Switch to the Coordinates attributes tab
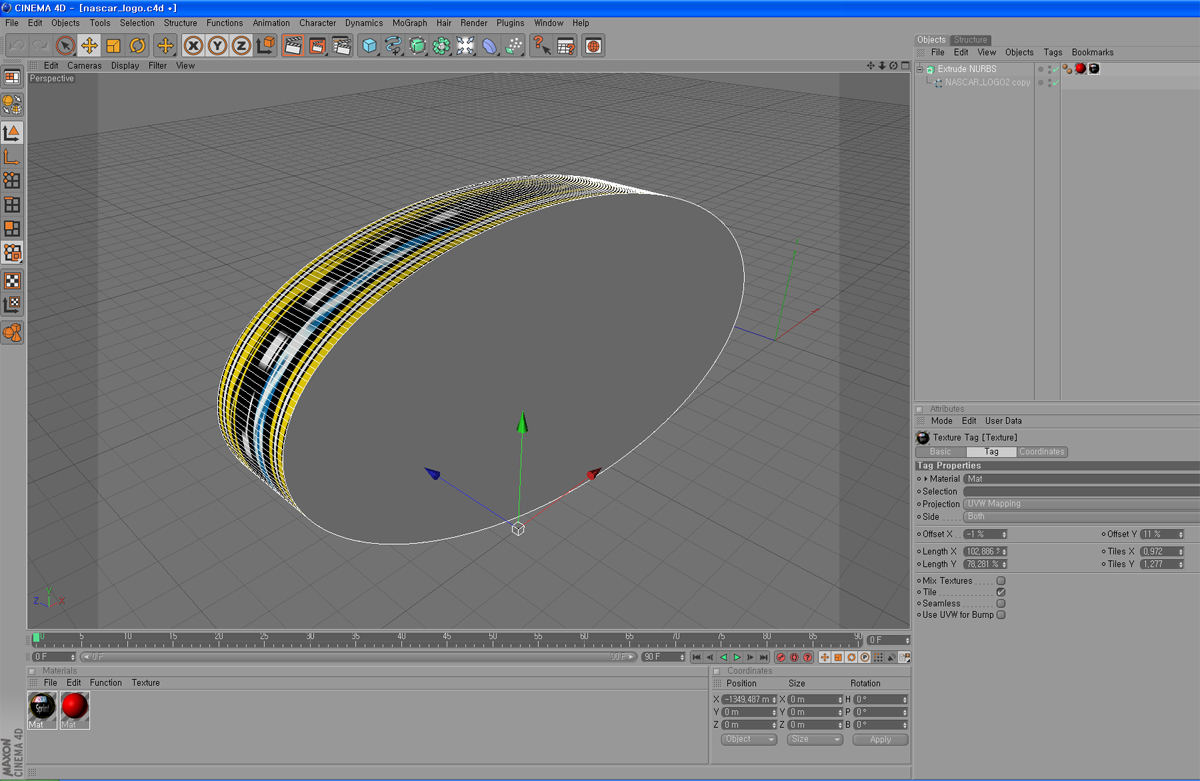The height and width of the screenshot is (781, 1200). (x=1042, y=452)
